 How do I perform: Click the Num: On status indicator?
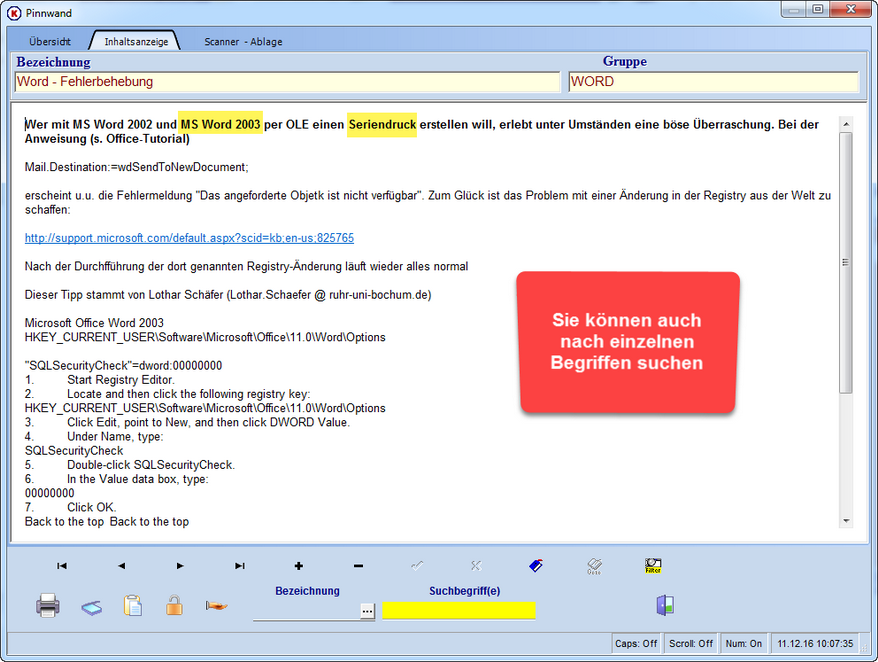[744, 644]
